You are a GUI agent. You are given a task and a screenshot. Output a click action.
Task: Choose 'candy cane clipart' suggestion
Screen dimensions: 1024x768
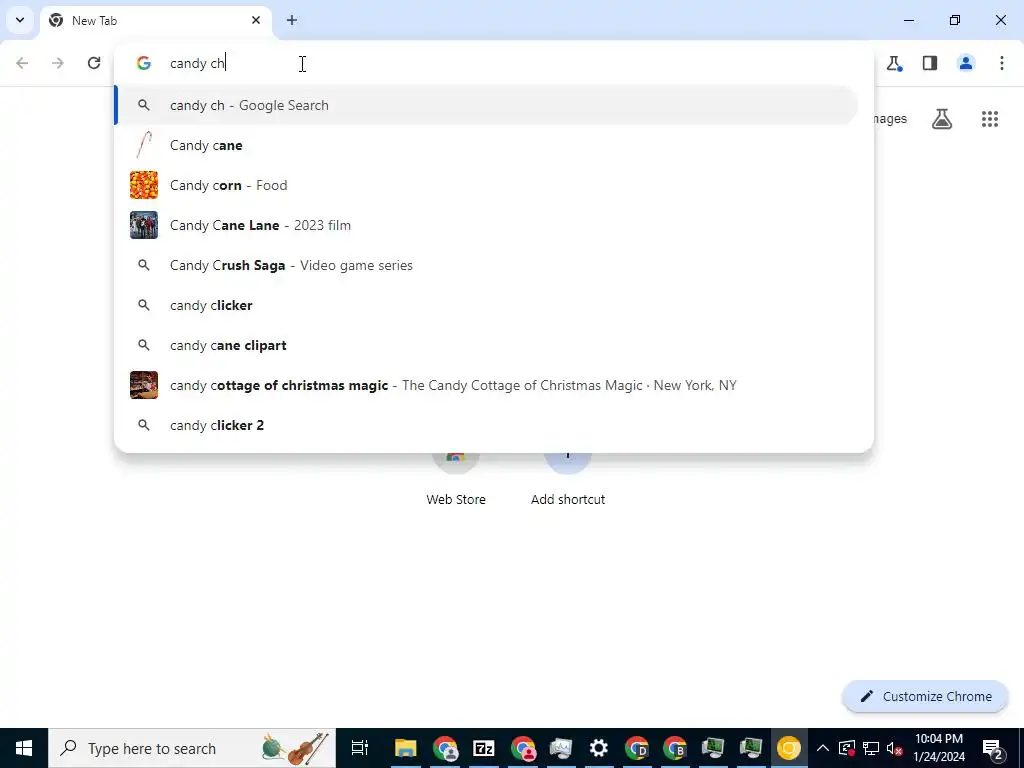point(486,345)
